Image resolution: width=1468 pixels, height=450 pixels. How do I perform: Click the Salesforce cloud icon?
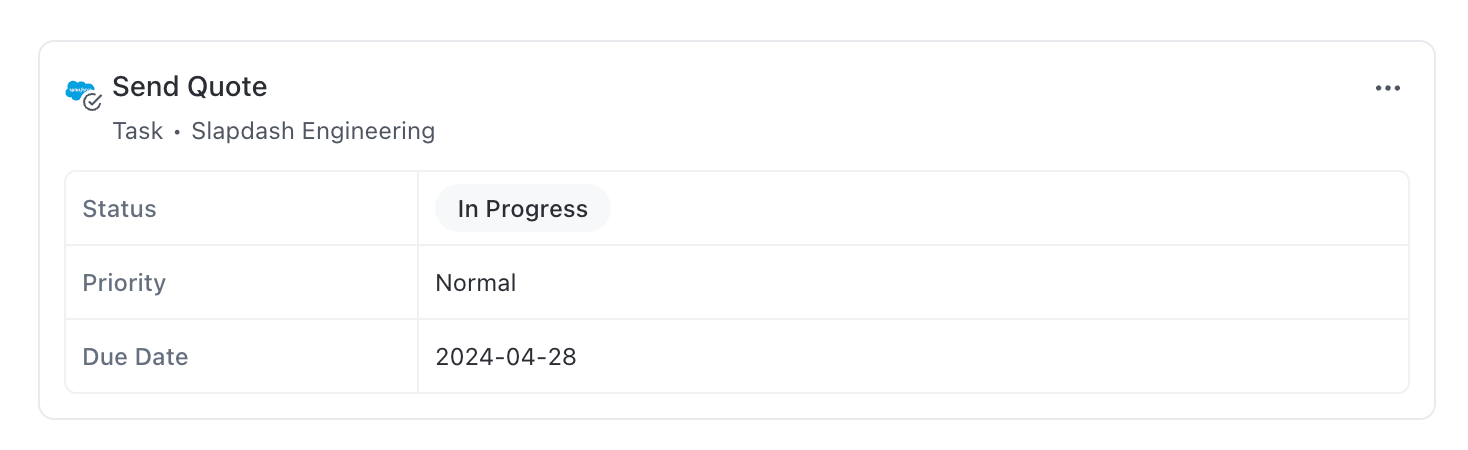coord(78,90)
